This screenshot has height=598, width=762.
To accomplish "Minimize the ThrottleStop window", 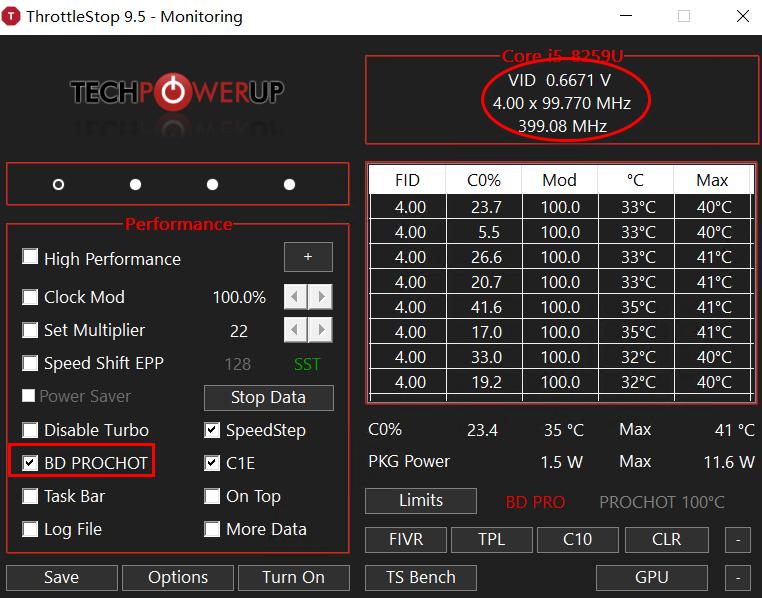I will (626, 16).
